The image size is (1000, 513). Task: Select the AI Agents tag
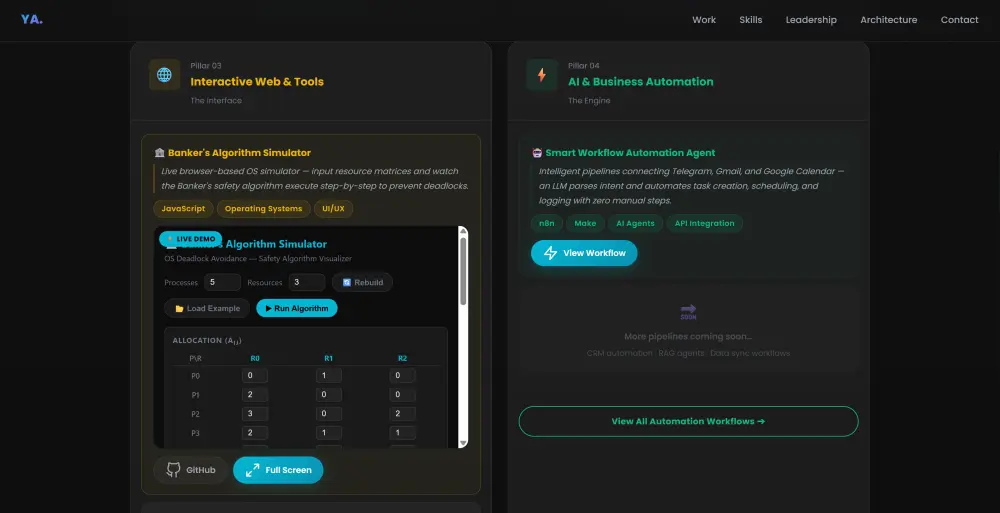635,223
